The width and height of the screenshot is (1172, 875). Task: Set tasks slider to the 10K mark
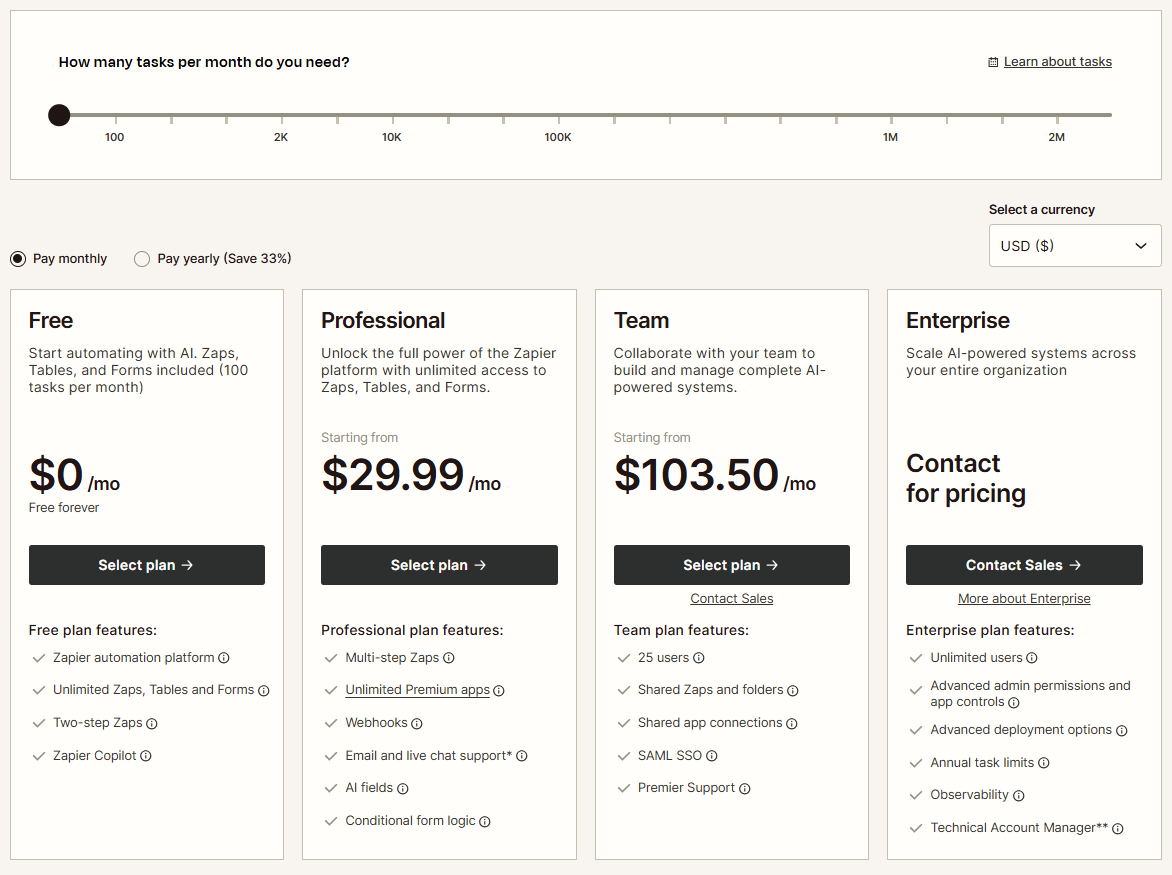[x=392, y=116]
